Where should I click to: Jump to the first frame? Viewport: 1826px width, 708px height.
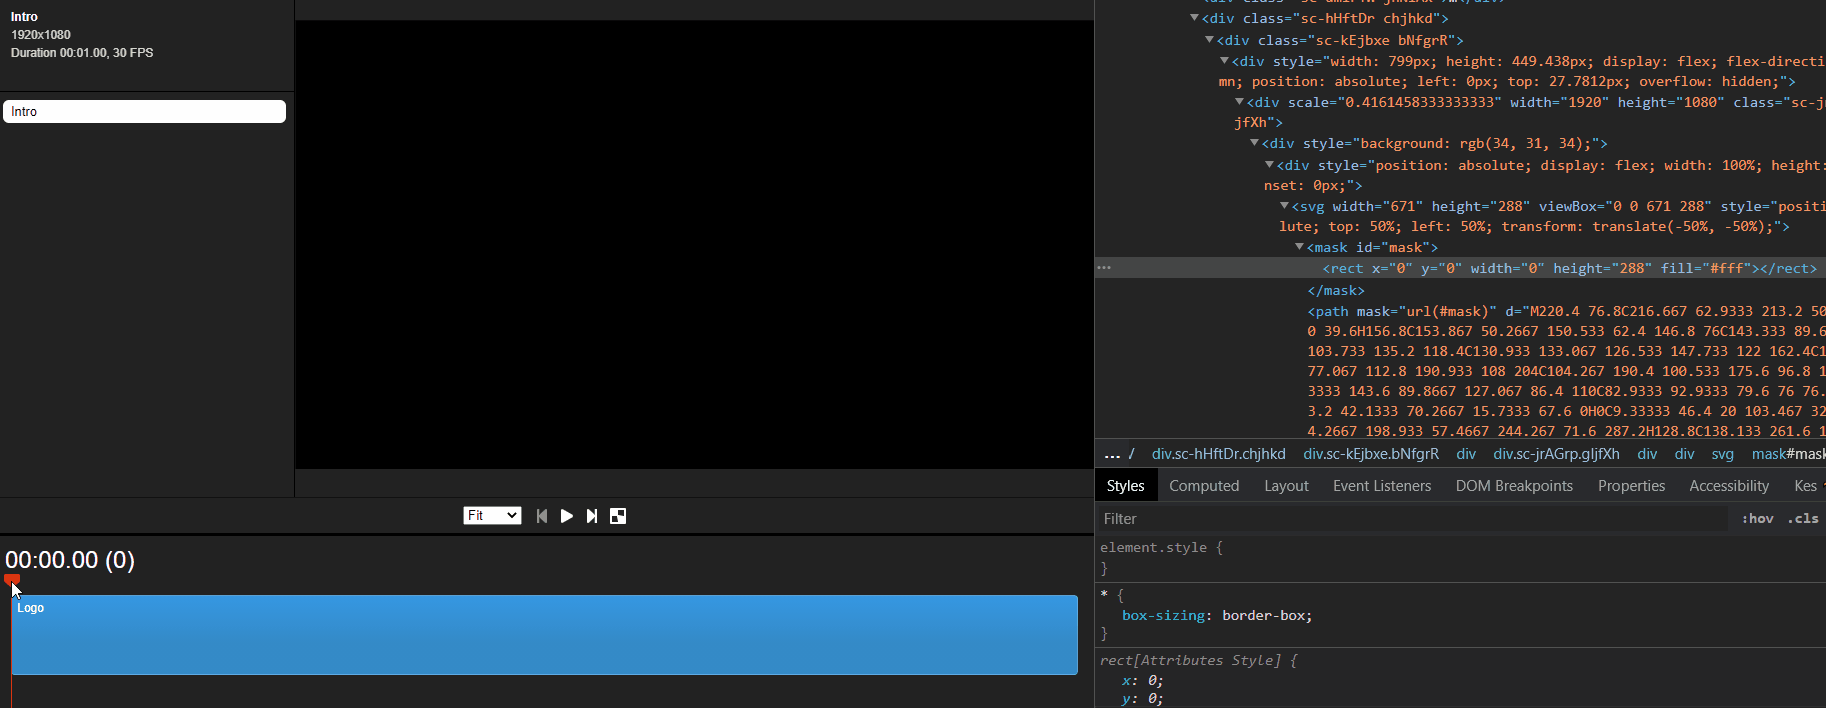tap(542, 516)
